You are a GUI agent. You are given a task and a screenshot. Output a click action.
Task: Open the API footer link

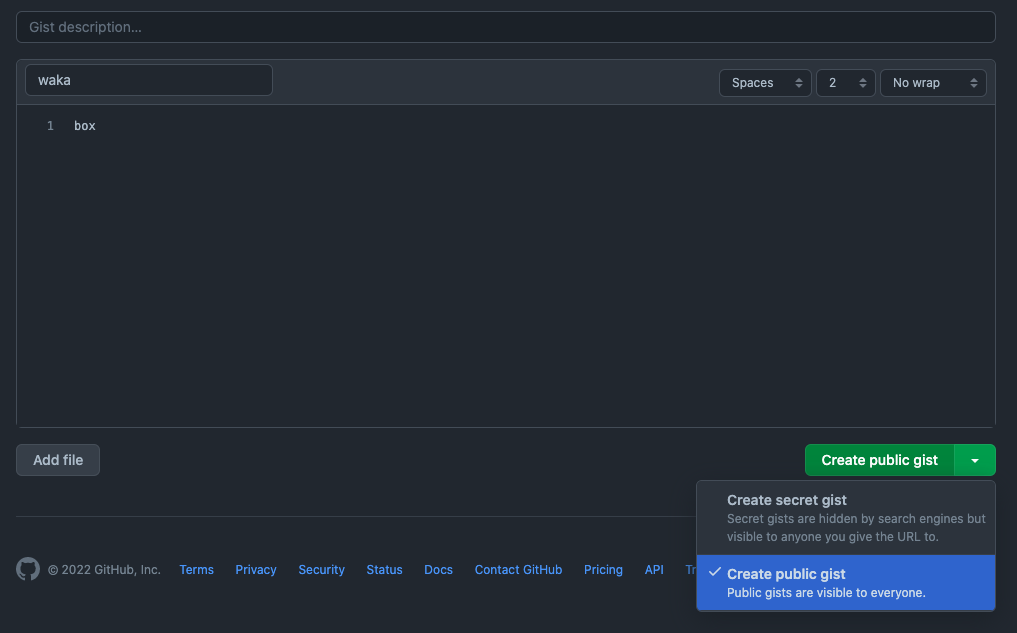(x=654, y=569)
